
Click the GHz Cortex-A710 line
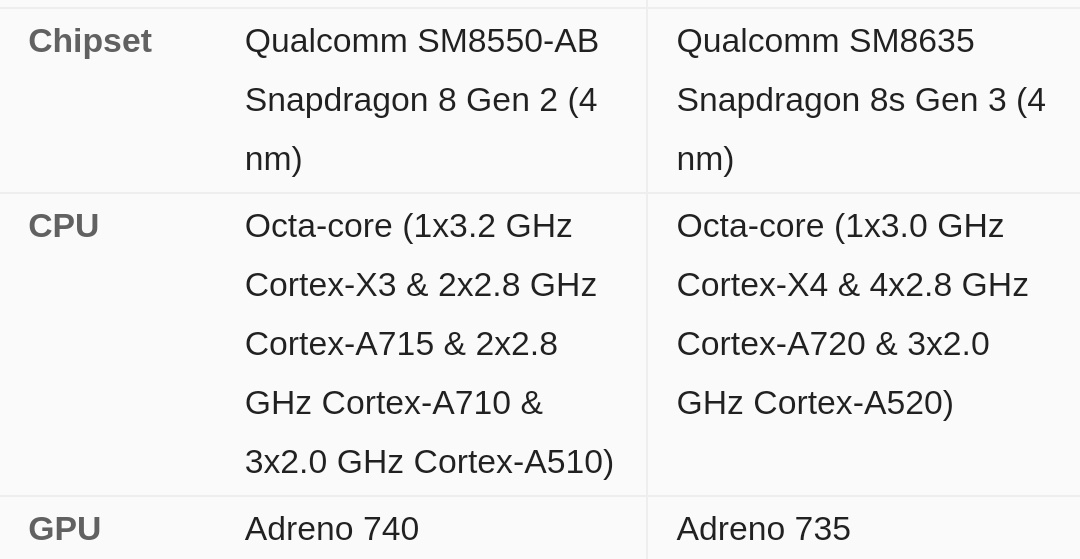point(393,403)
